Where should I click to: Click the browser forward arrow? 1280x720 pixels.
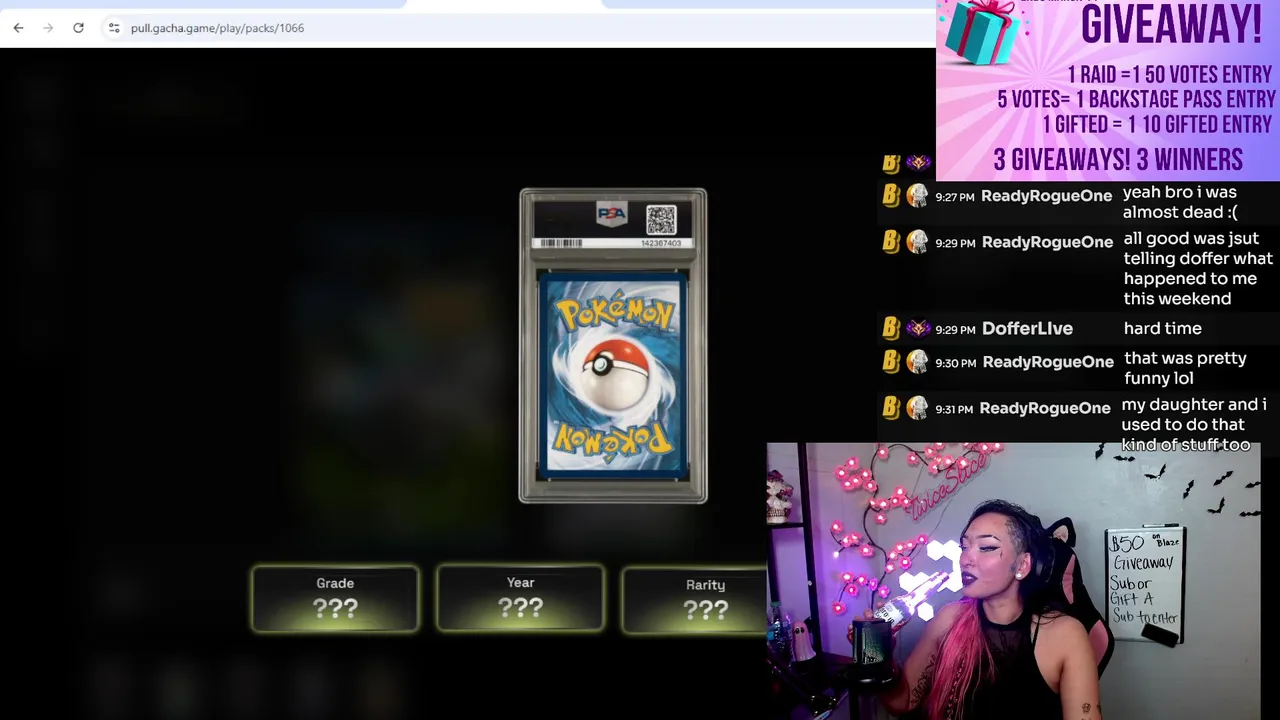point(48,28)
